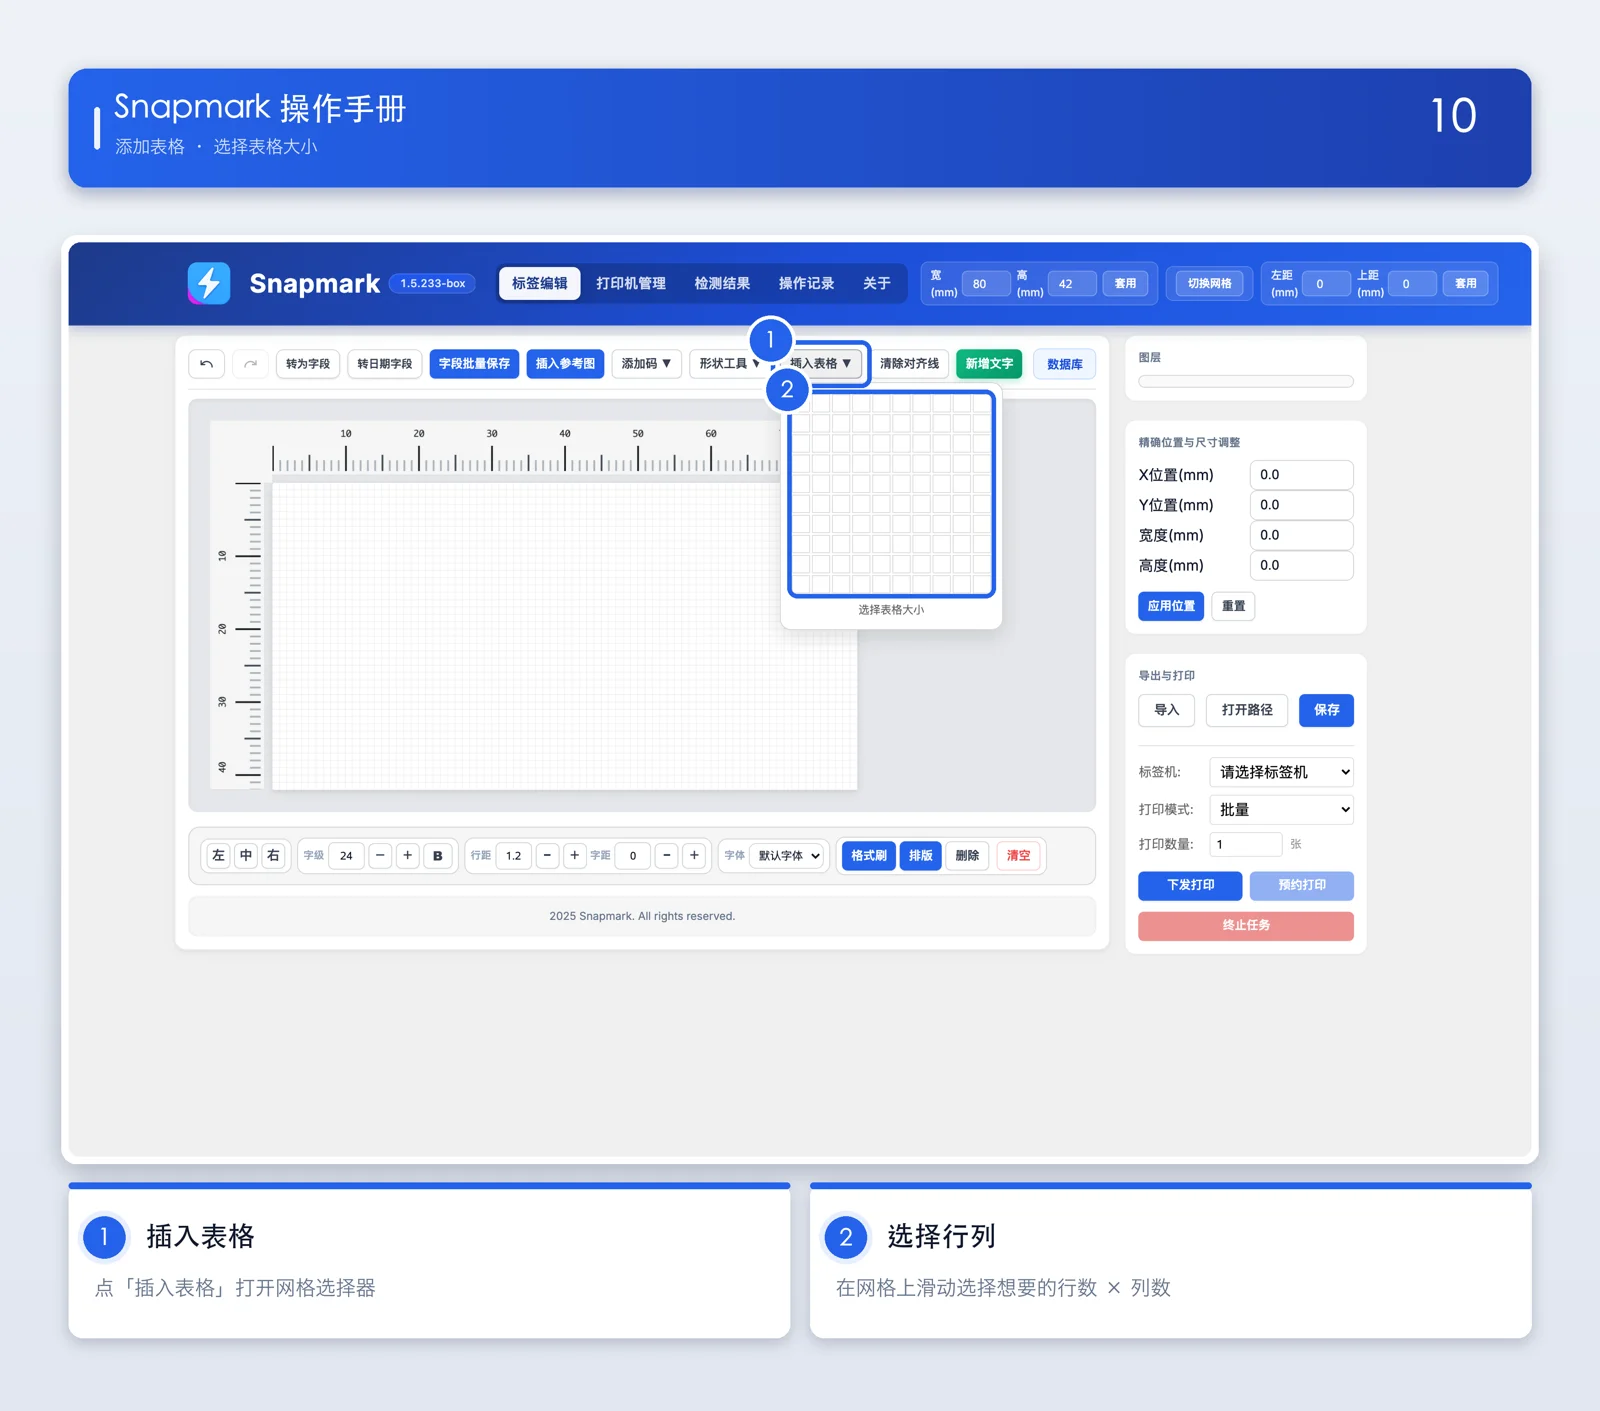This screenshot has height=1411, width=1600.
Task: Click the green 新增文字 button
Action: pos(989,364)
